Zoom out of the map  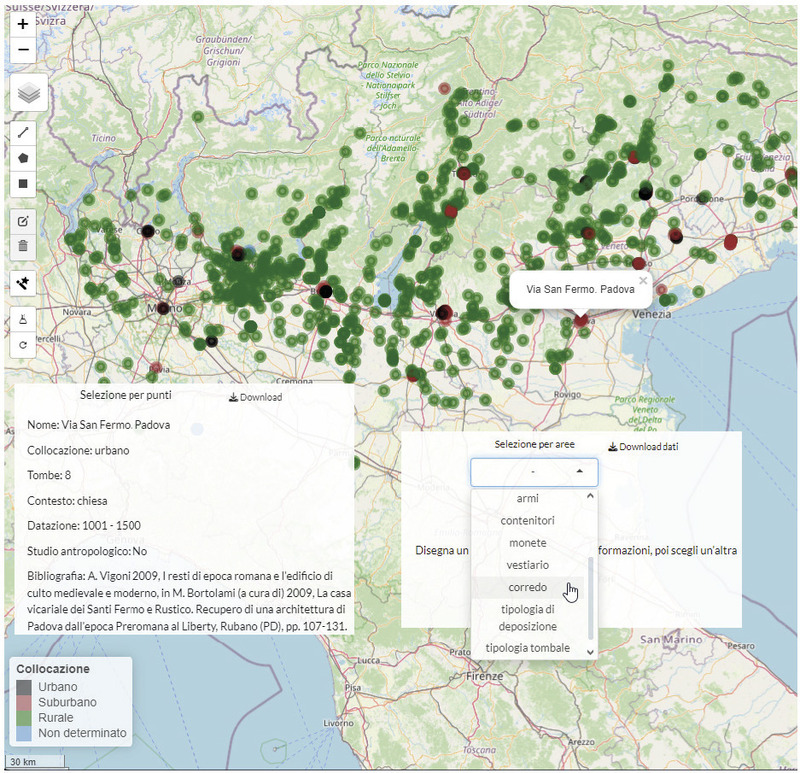coord(23,49)
